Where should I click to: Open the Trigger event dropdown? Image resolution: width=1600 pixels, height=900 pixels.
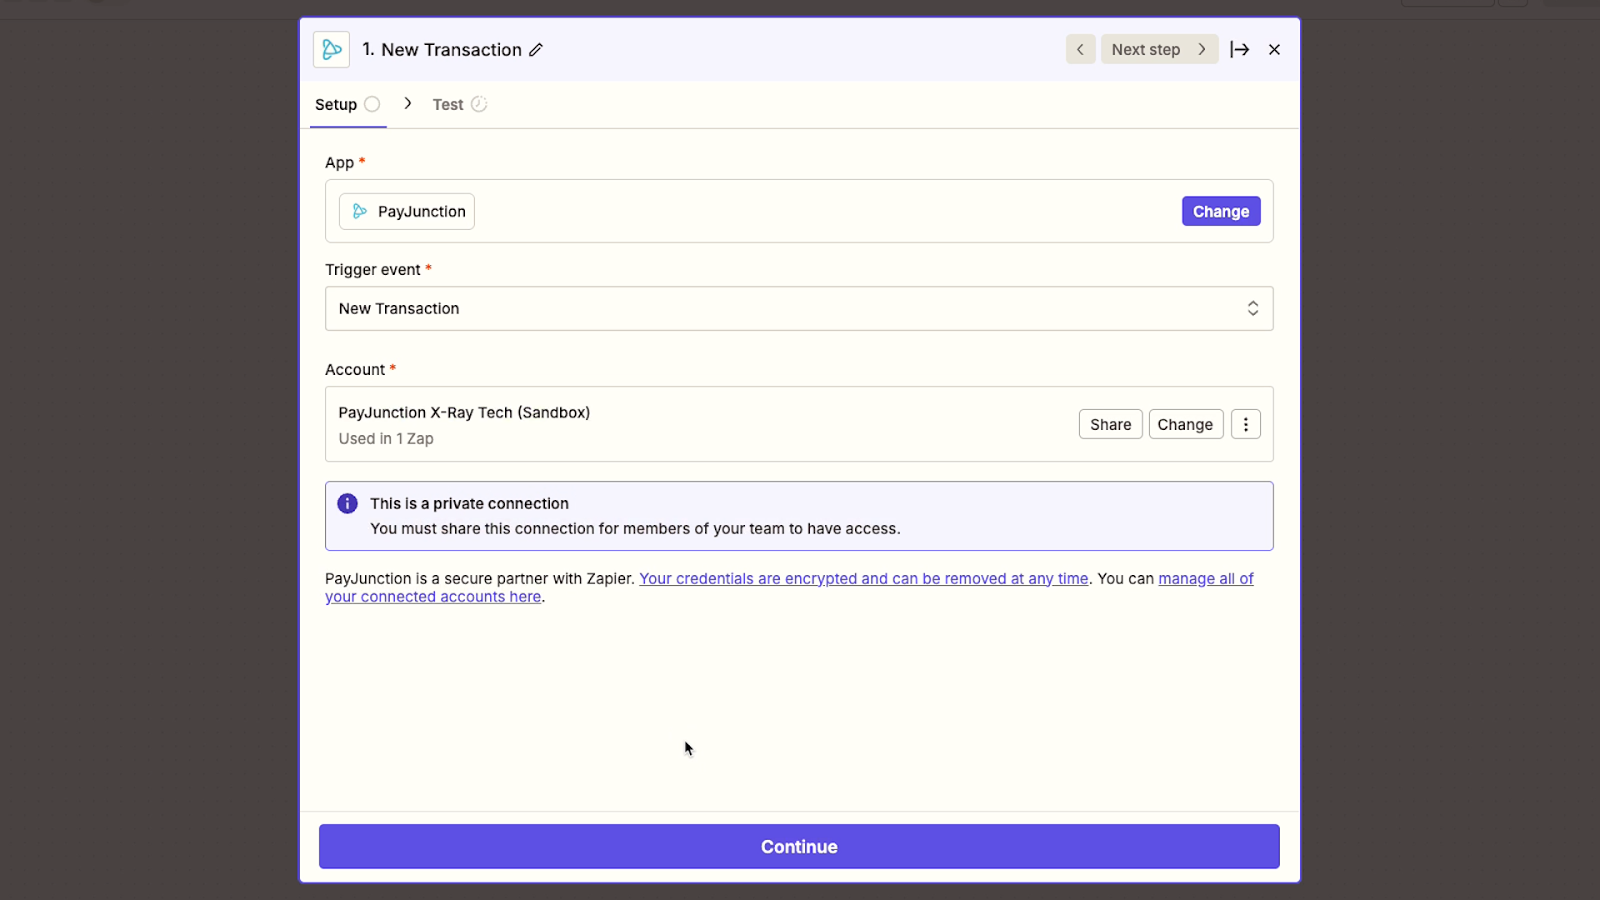coord(799,308)
